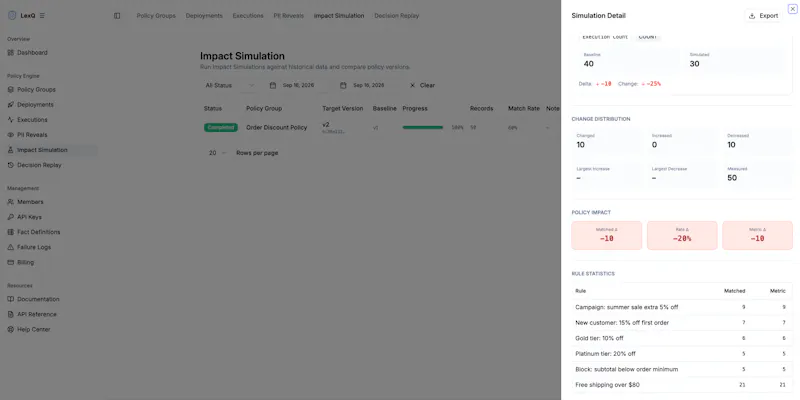Clear the date filters with Clear button
800x400 pixels.
(x=422, y=85)
